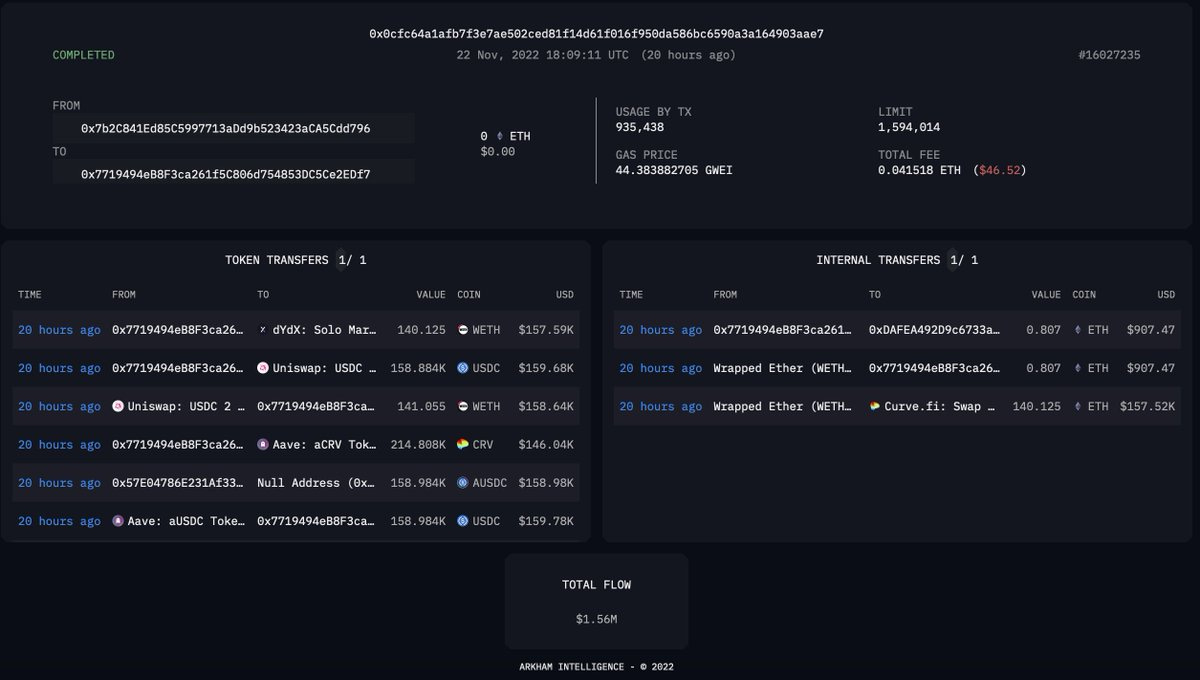The height and width of the screenshot is (680, 1200).
Task: Click ETH icon in the $157.52K row
Action: point(1078,406)
